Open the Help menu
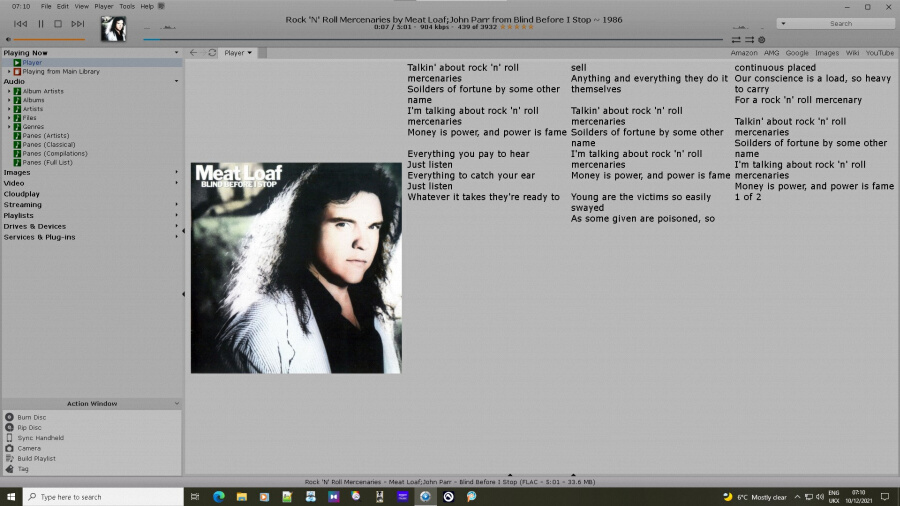 (x=147, y=6)
